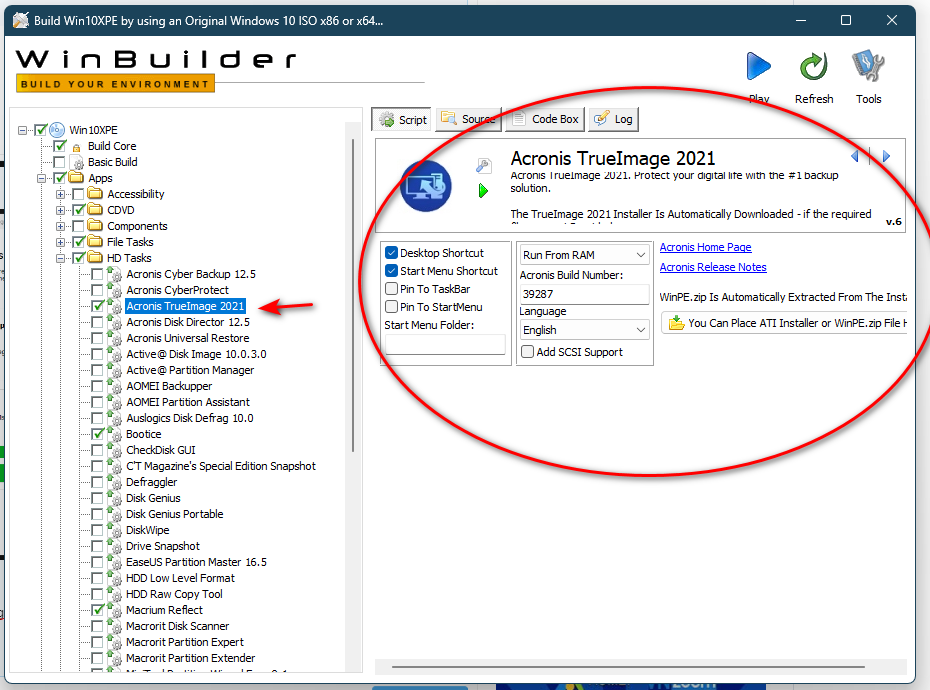This screenshot has width=930, height=690.
Task: Select HDD Low Level Format entry
Action: tap(180, 578)
